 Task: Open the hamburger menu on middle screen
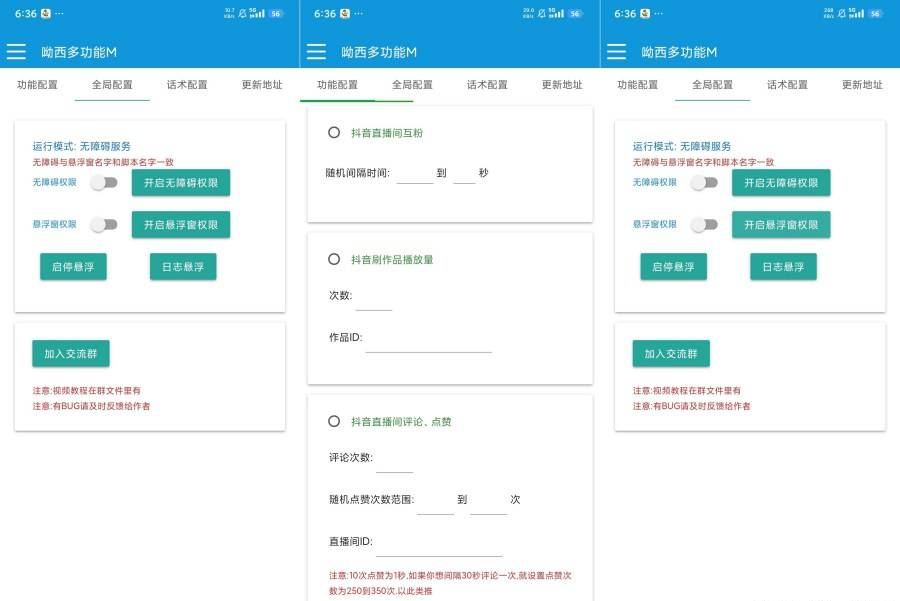pyautogui.click(x=316, y=52)
